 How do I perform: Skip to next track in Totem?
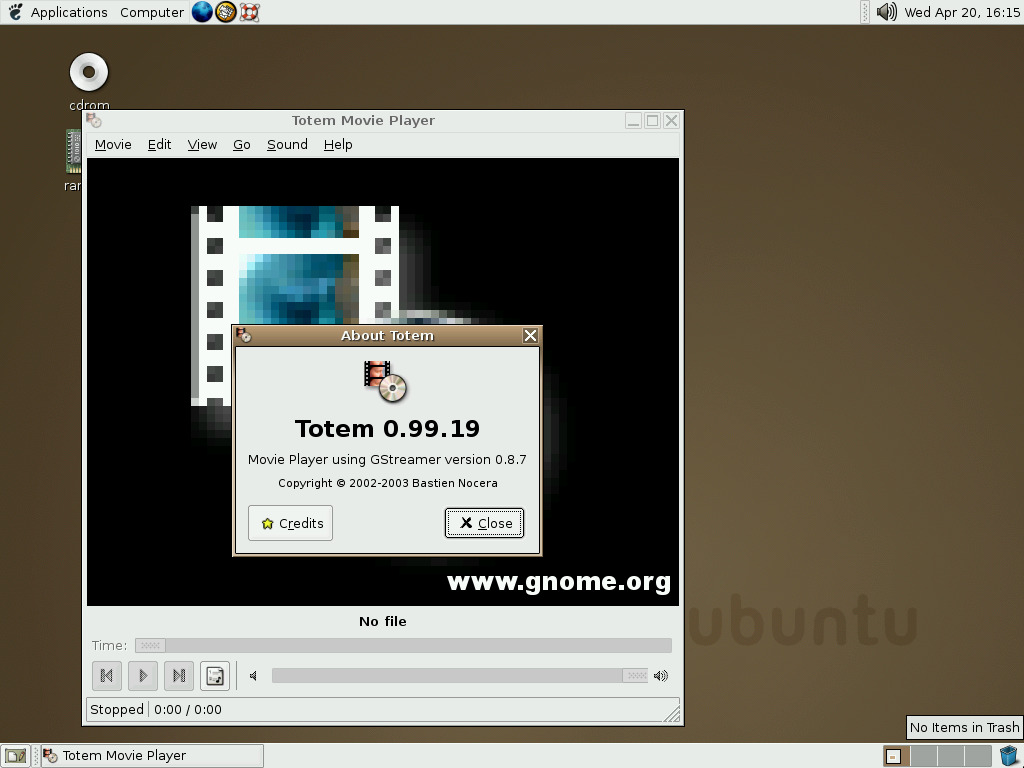click(179, 675)
